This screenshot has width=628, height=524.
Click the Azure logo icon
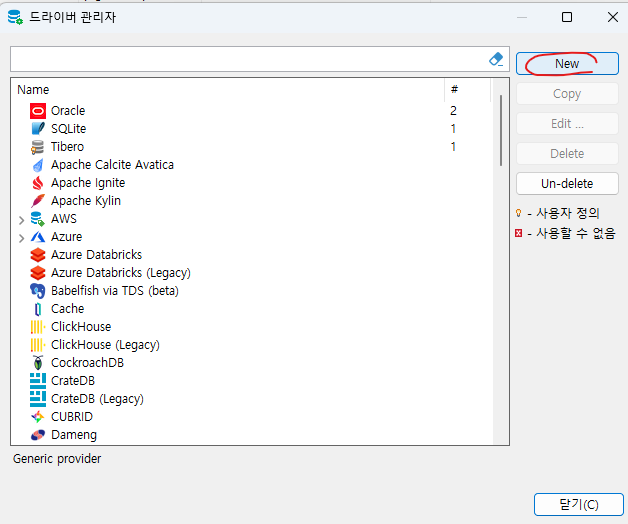point(38,237)
